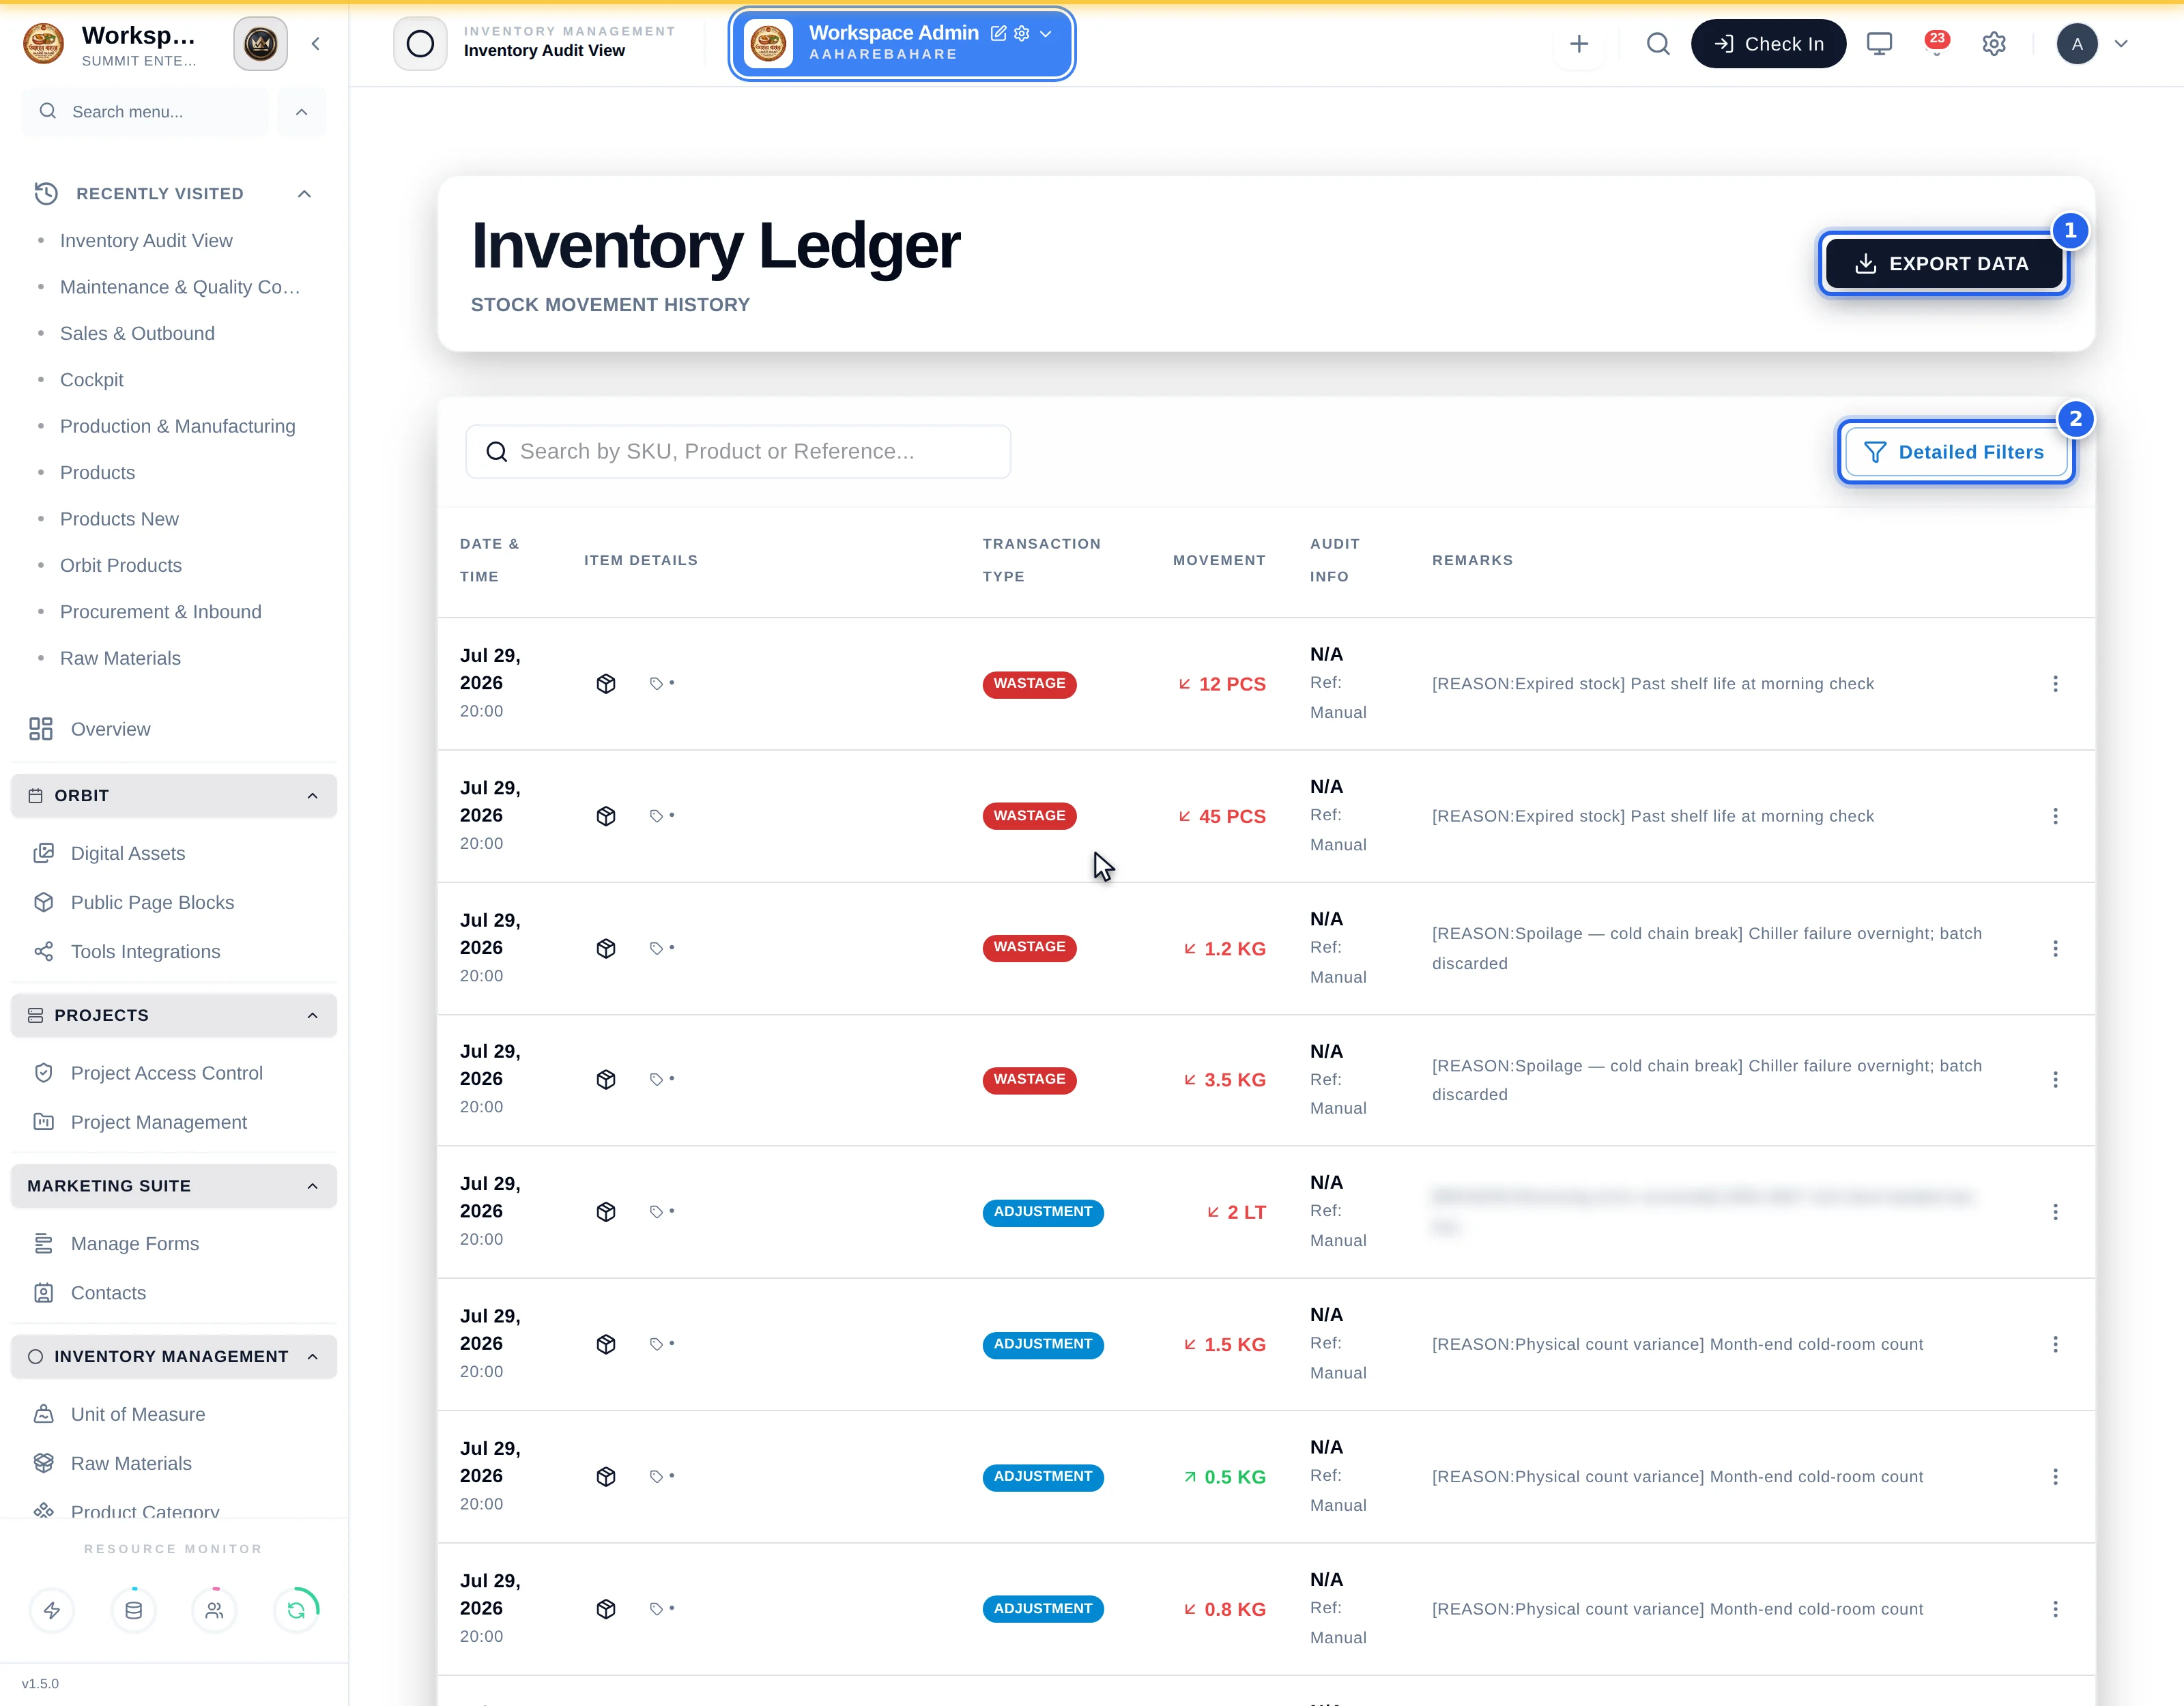The height and width of the screenshot is (1706, 2184).
Task: Click the edit pencil icon beside Workspace Admin
Action: tap(998, 33)
